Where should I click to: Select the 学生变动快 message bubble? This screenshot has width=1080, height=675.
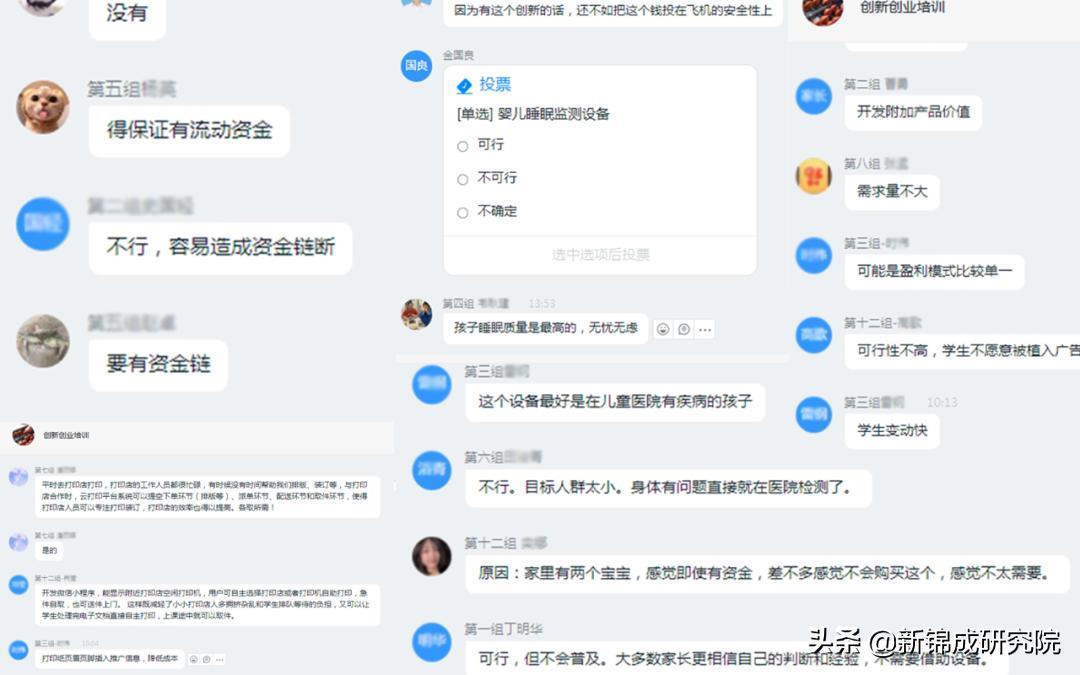[892, 430]
